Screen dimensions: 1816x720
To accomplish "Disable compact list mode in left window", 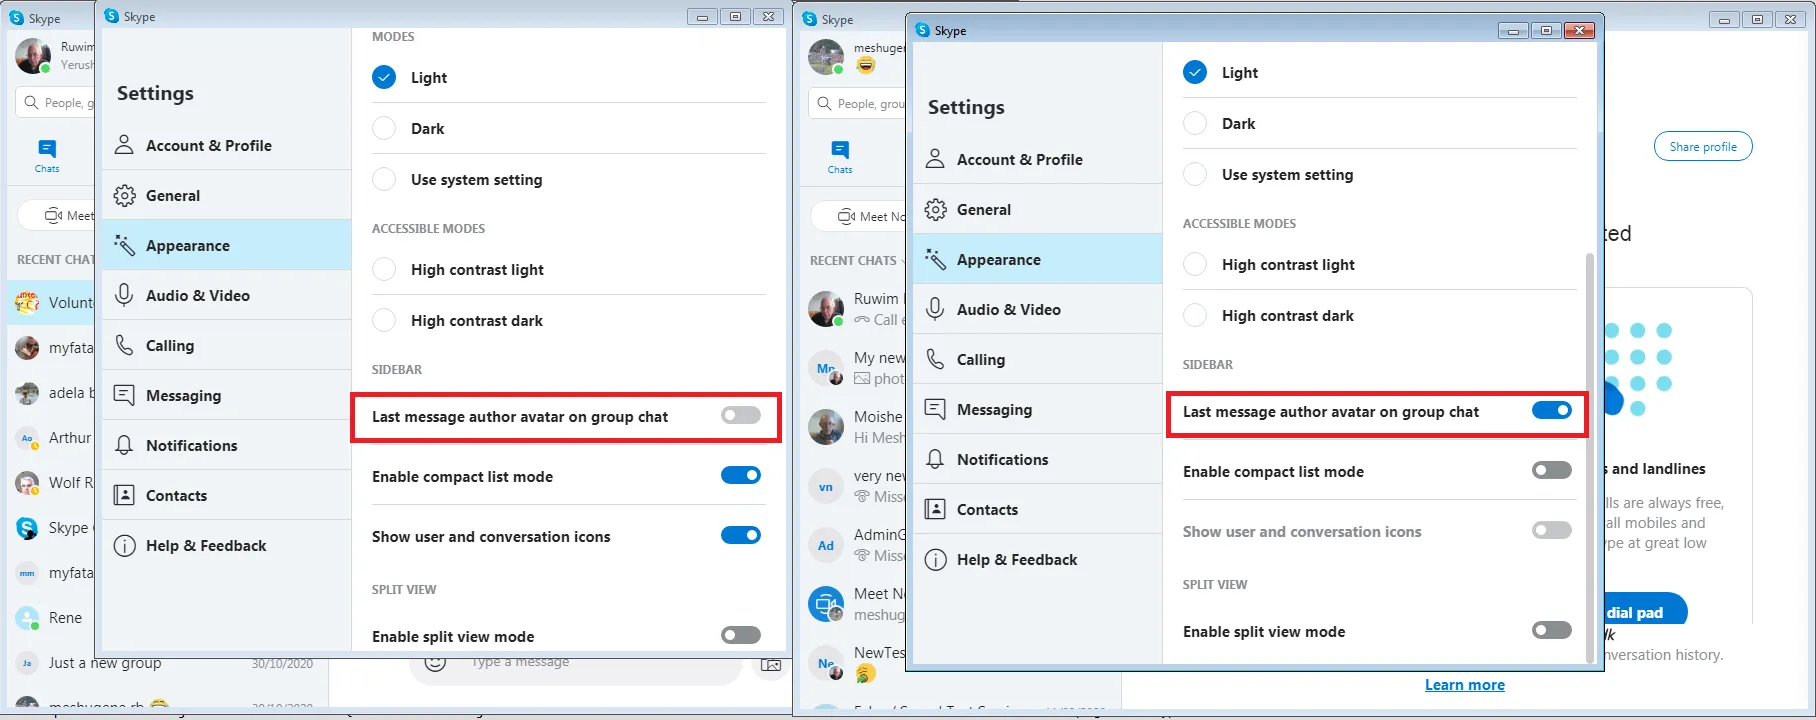I will pyautogui.click(x=741, y=475).
